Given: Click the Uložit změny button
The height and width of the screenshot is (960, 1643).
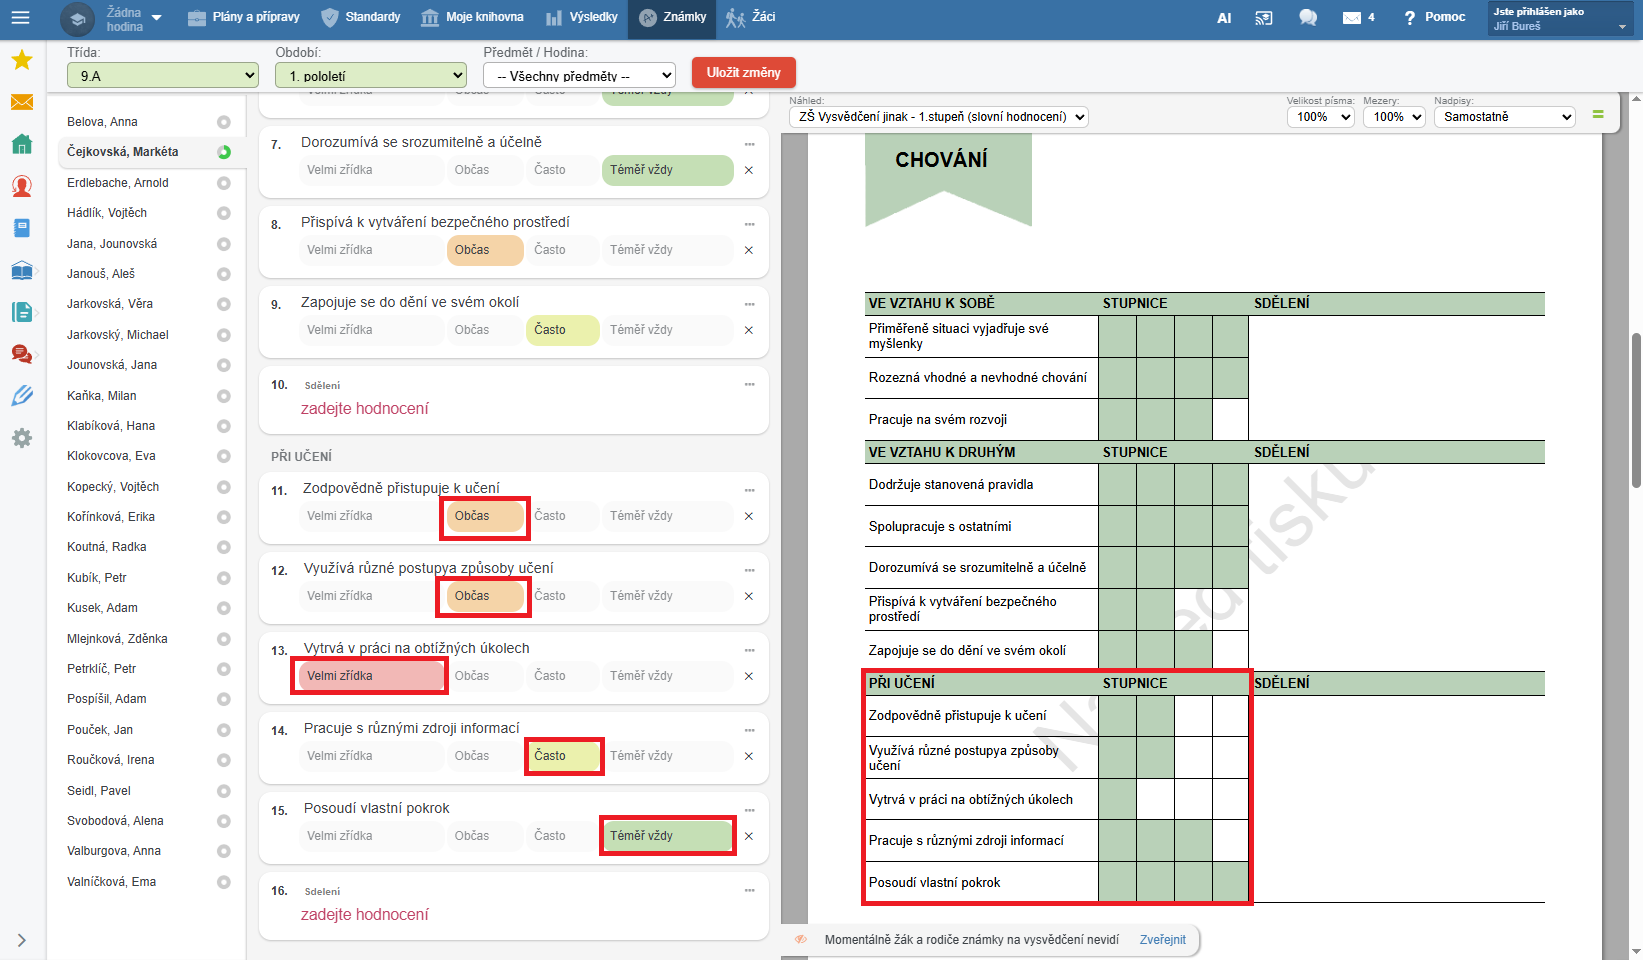Looking at the screenshot, I should (743, 73).
